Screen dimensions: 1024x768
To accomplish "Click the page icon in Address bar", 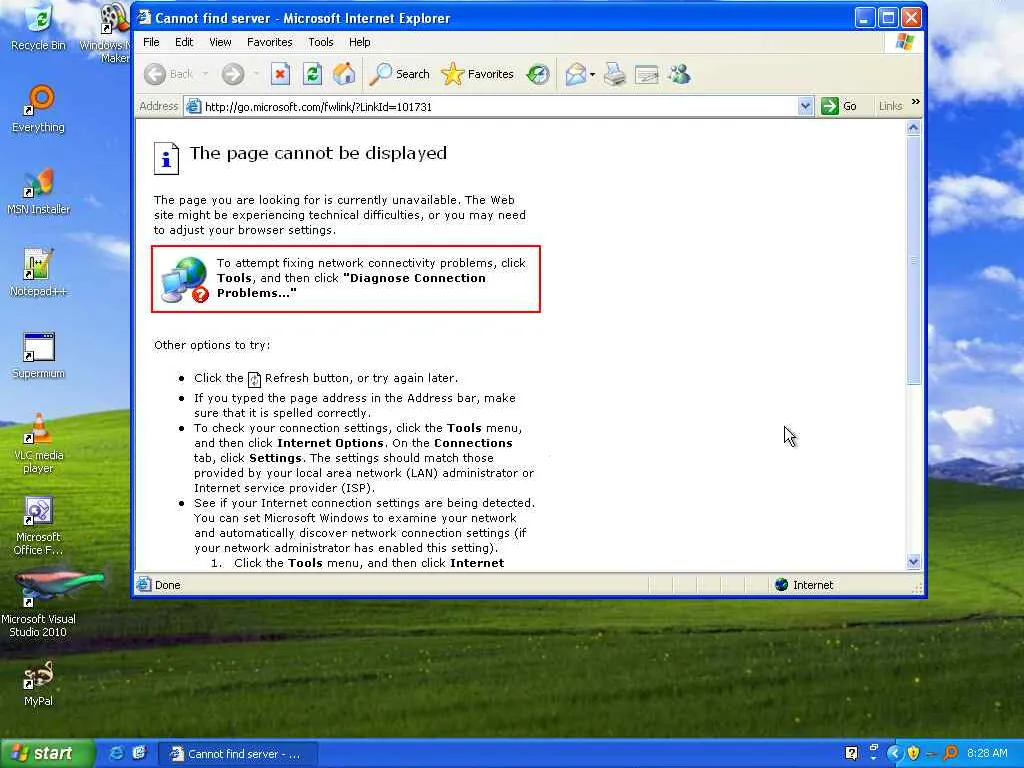I will coord(193,106).
